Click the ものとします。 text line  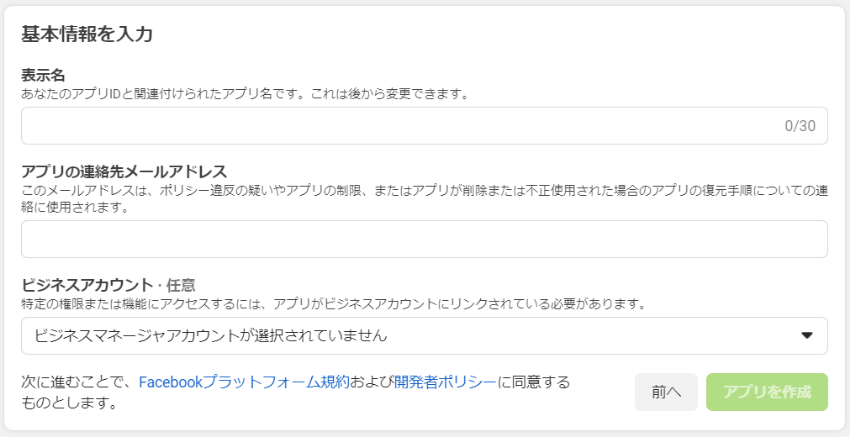tap(69, 403)
